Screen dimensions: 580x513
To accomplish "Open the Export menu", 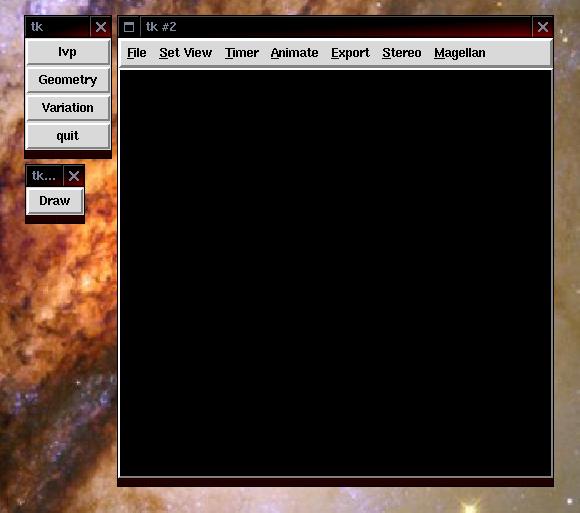I will pos(350,53).
